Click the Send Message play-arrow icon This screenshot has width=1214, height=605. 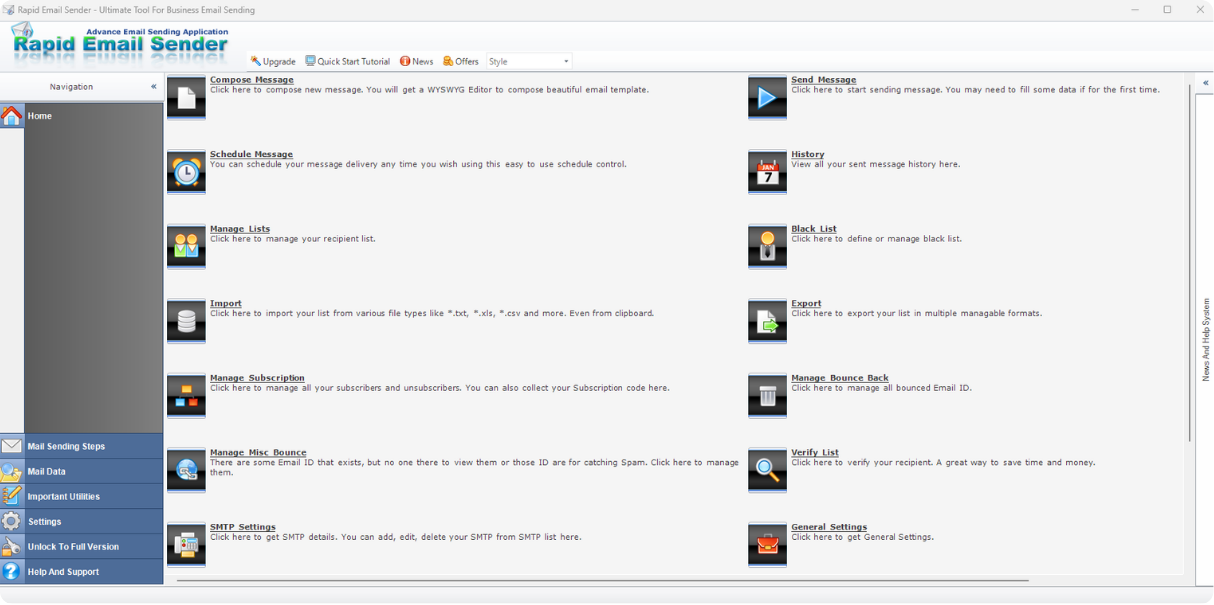click(x=767, y=98)
